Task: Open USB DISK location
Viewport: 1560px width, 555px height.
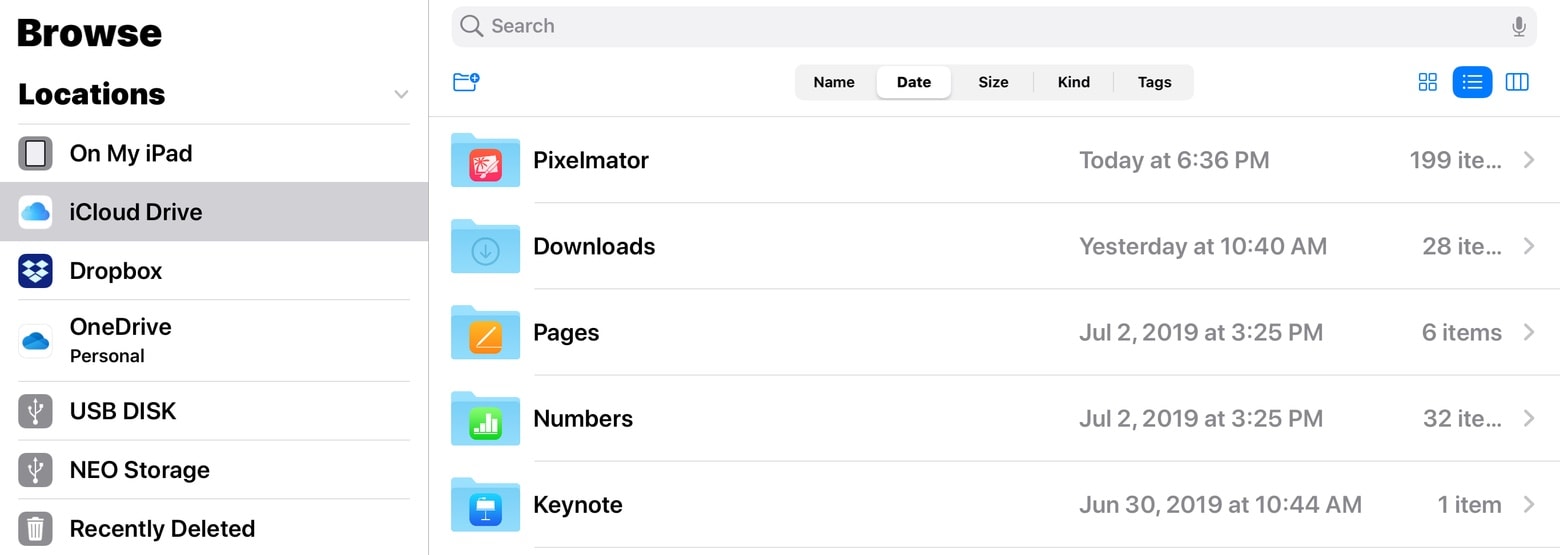Action: (x=122, y=411)
